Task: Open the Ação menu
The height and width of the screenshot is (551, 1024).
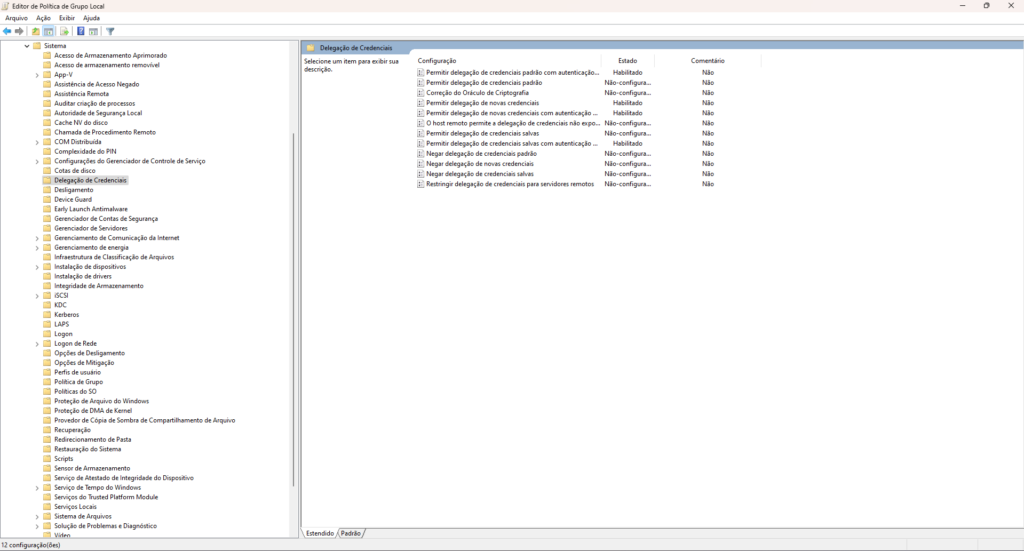Action: tap(43, 18)
